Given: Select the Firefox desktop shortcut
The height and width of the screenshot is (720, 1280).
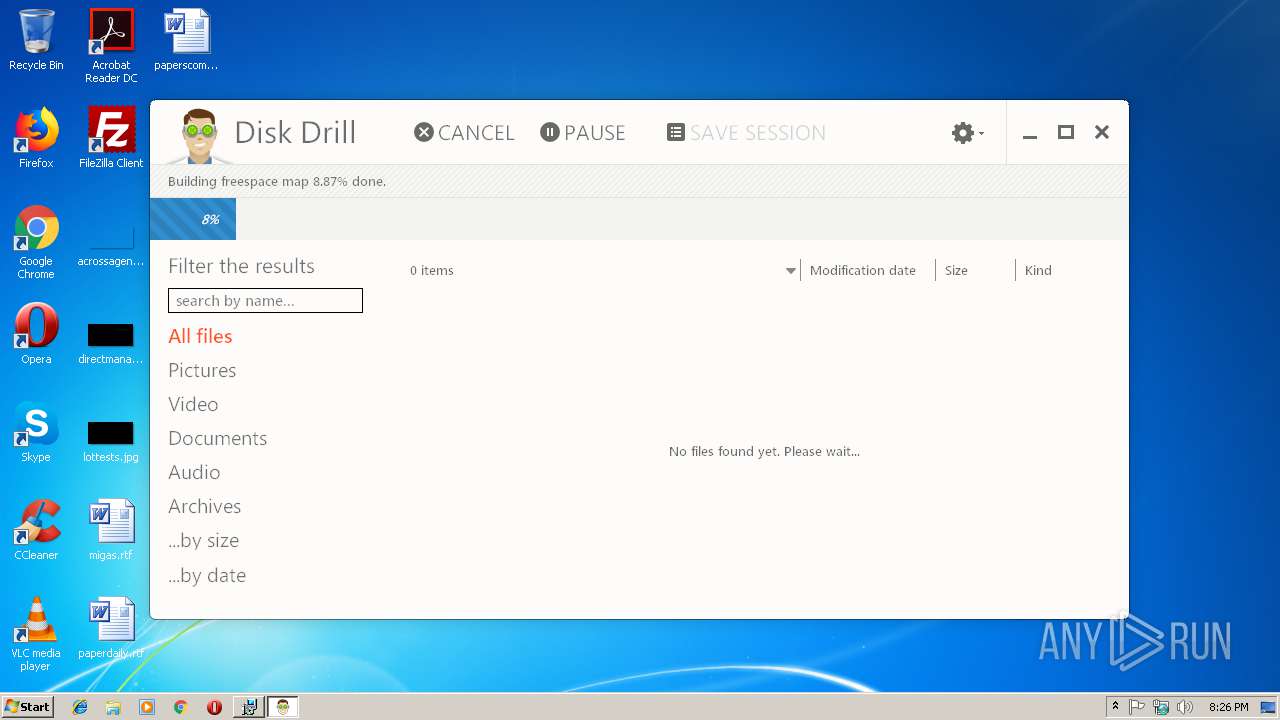Looking at the screenshot, I should coord(36,138).
